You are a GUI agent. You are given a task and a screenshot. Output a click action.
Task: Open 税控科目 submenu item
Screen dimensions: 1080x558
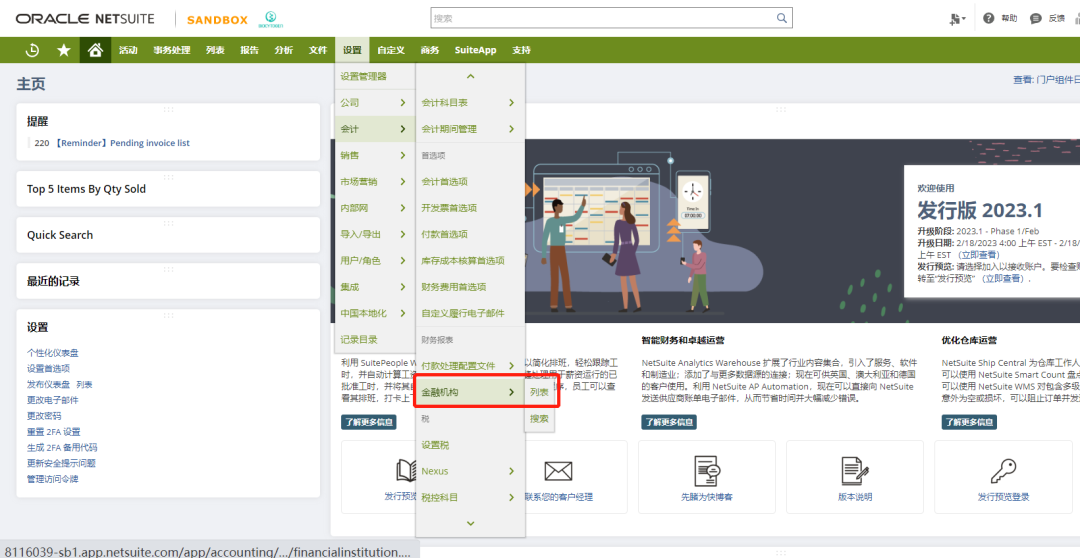pyautogui.click(x=470, y=497)
